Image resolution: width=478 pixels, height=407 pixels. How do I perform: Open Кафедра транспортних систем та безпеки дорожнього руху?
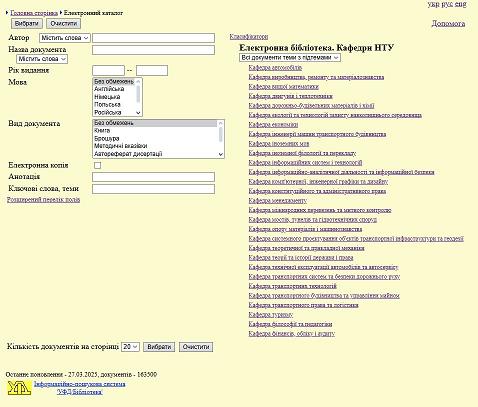(x=324, y=277)
